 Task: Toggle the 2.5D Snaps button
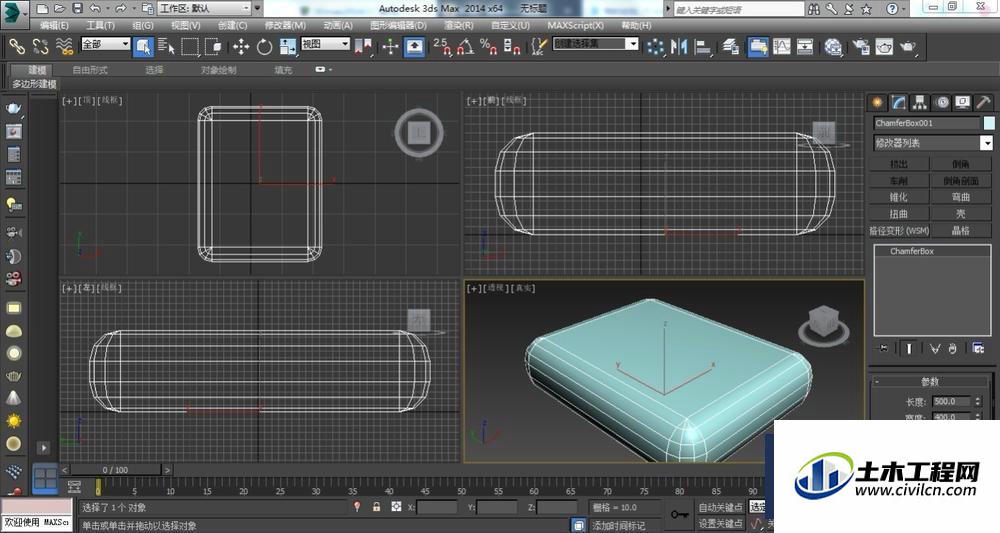pyautogui.click(x=442, y=47)
